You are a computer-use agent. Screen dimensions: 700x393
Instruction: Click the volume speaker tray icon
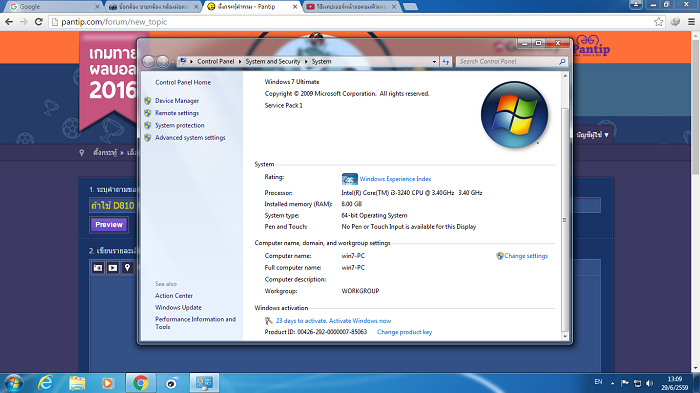650,383
